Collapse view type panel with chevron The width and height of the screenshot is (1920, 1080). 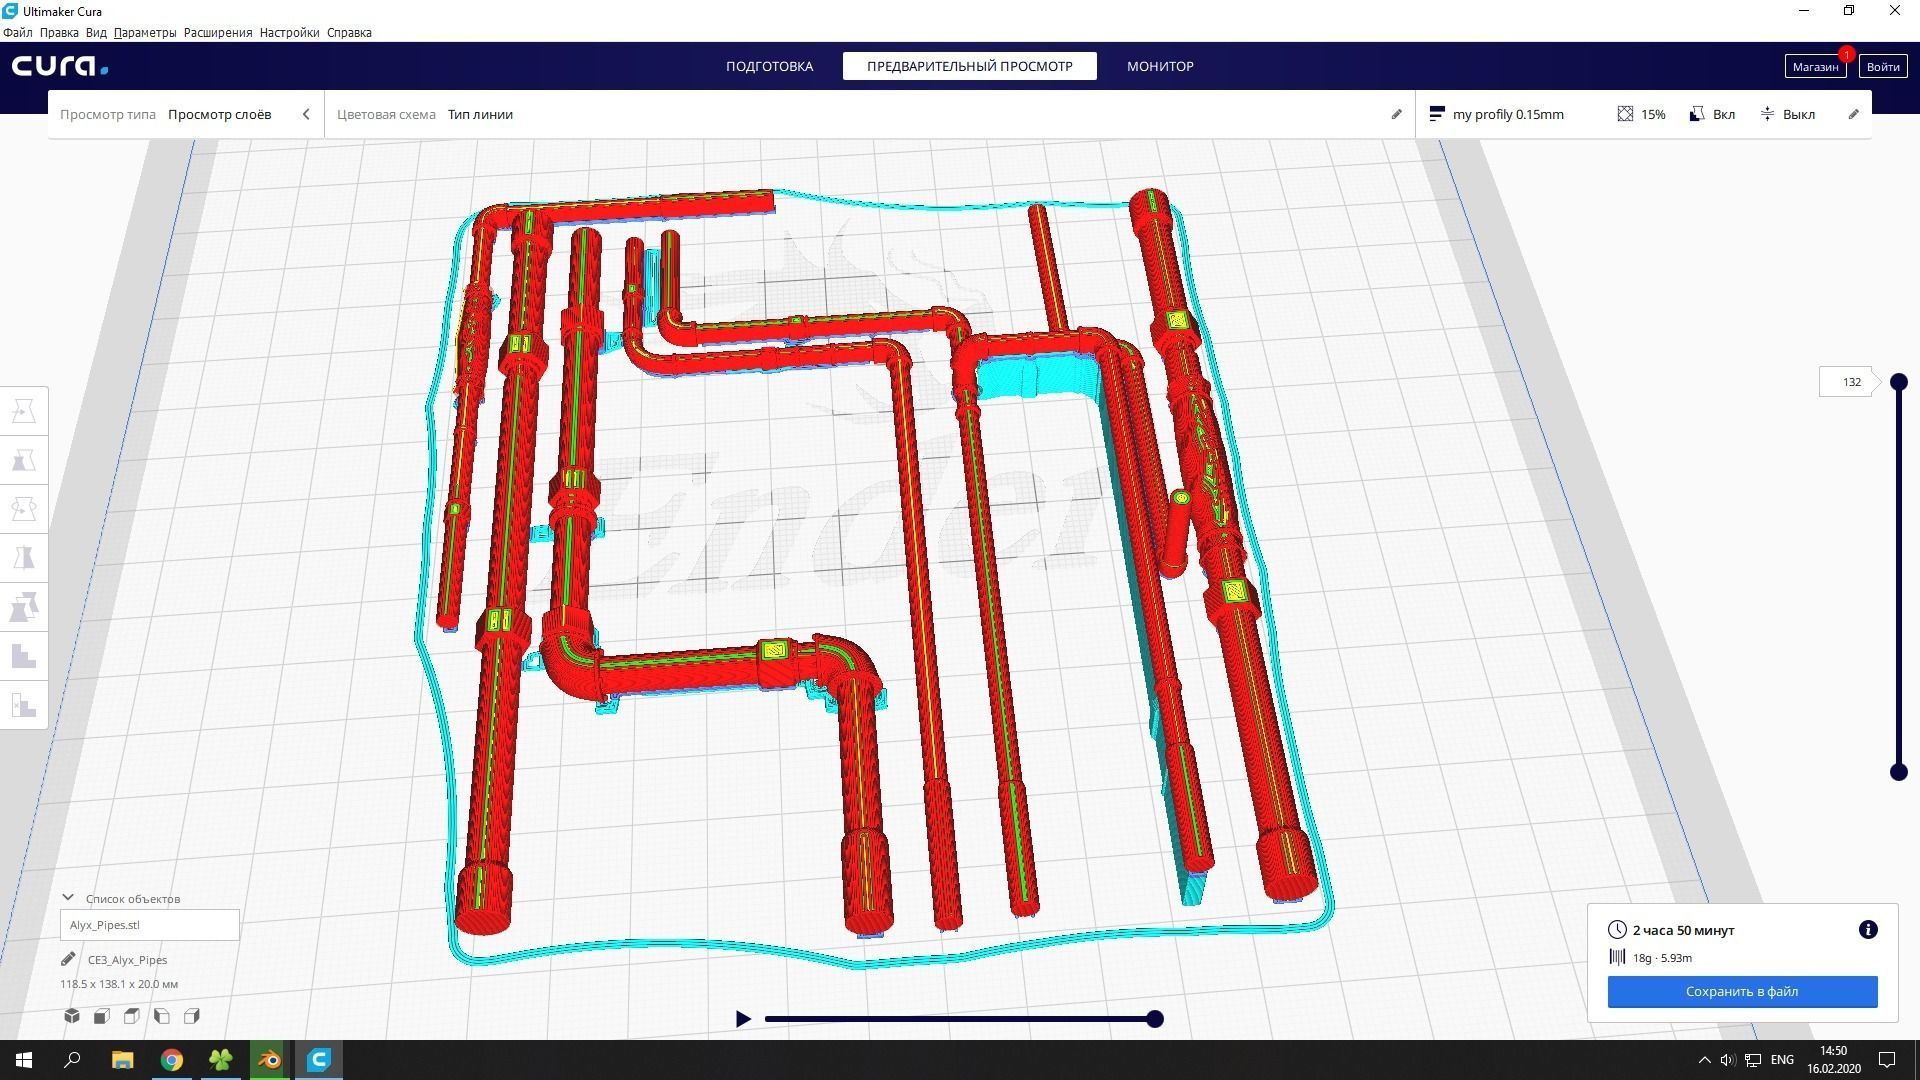tap(306, 114)
